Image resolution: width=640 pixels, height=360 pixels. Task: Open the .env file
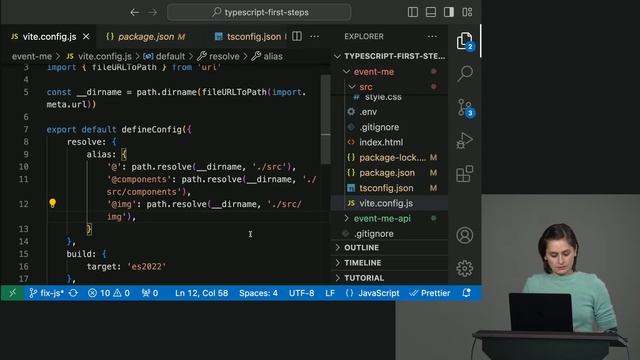pos(390,112)
